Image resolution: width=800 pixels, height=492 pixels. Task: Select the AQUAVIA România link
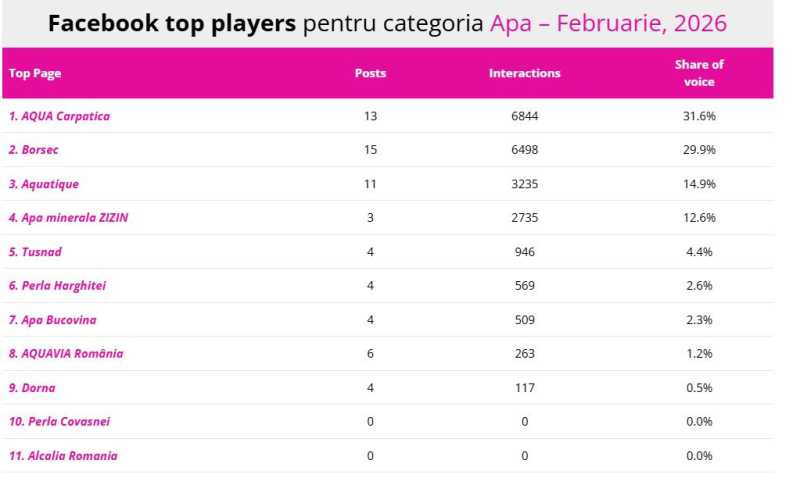(66, 354)
